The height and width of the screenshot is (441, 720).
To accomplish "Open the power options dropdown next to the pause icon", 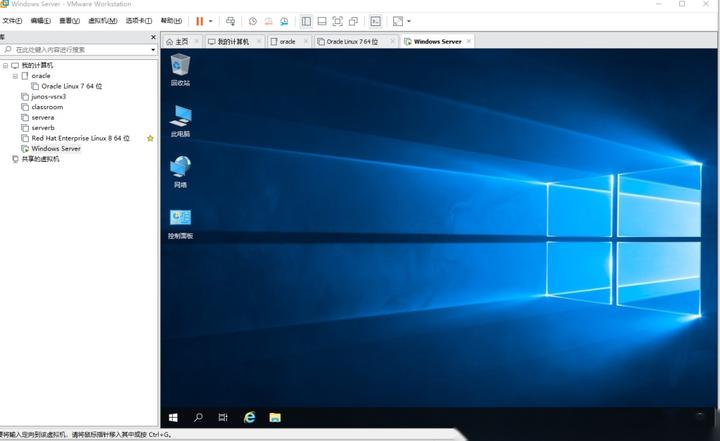I will (x=211, y=21).
